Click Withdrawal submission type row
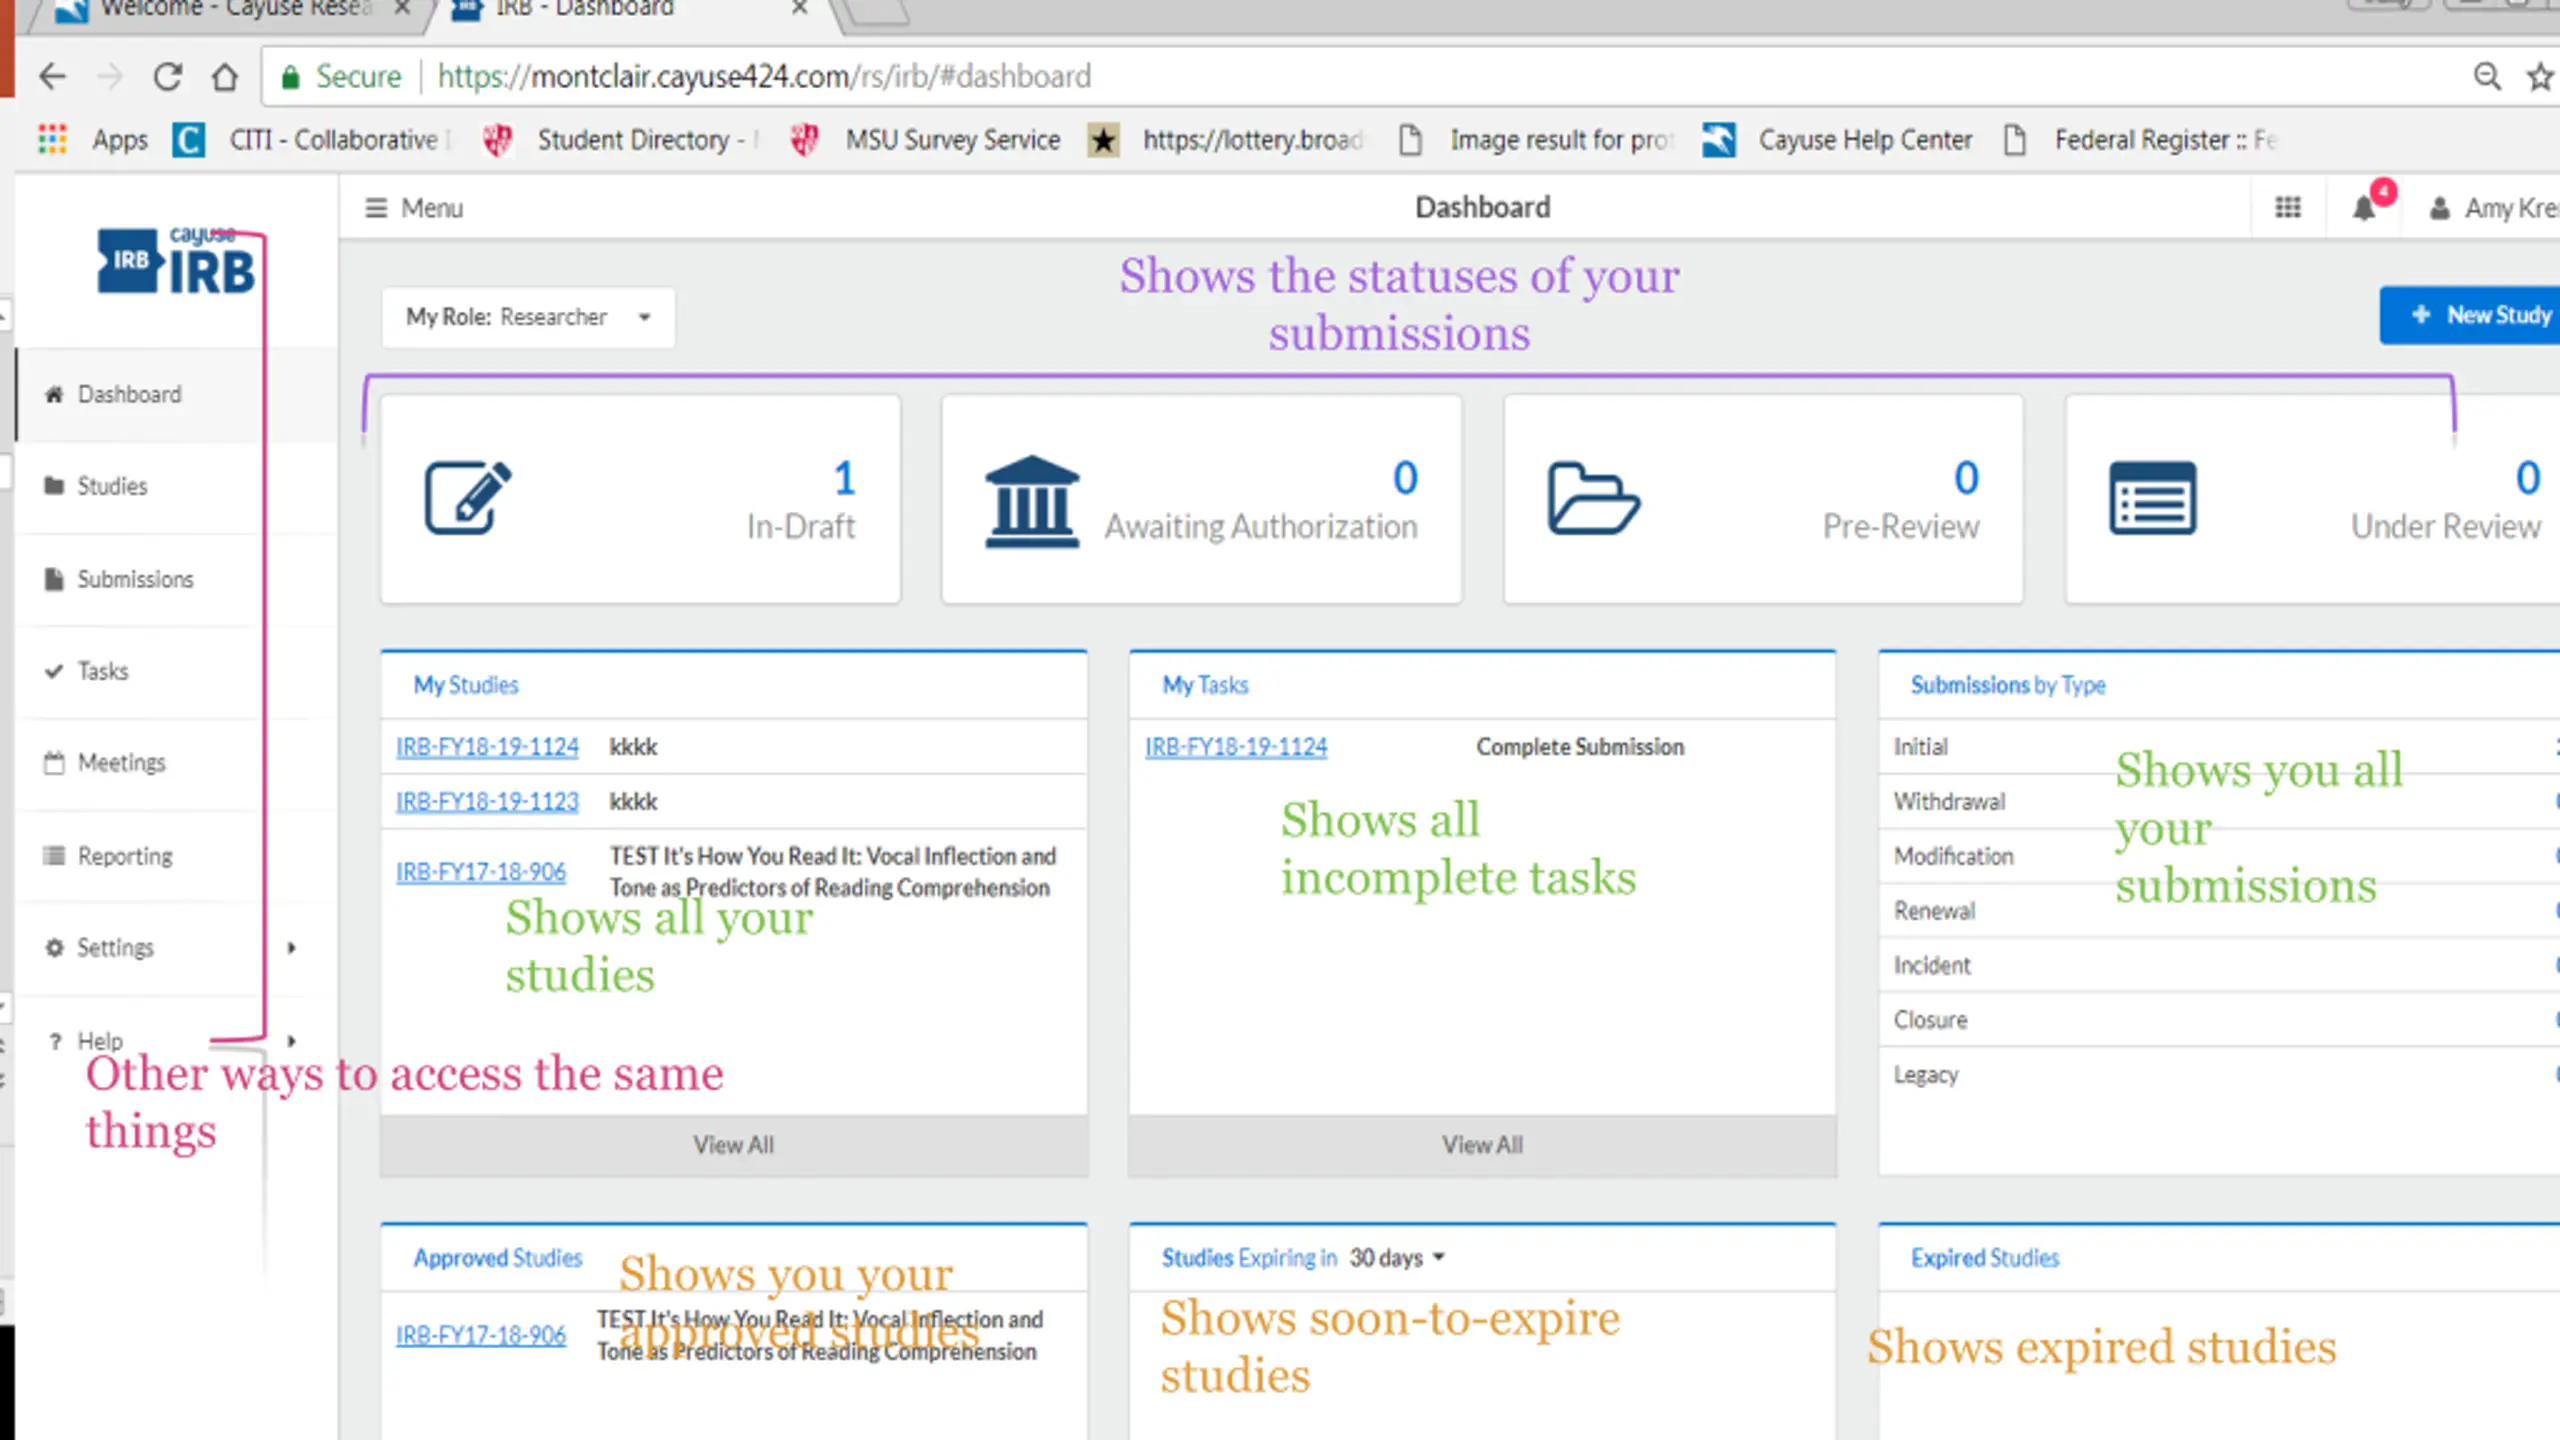The width and height of the screenshot is (2560, 1440). (2220, 802)
